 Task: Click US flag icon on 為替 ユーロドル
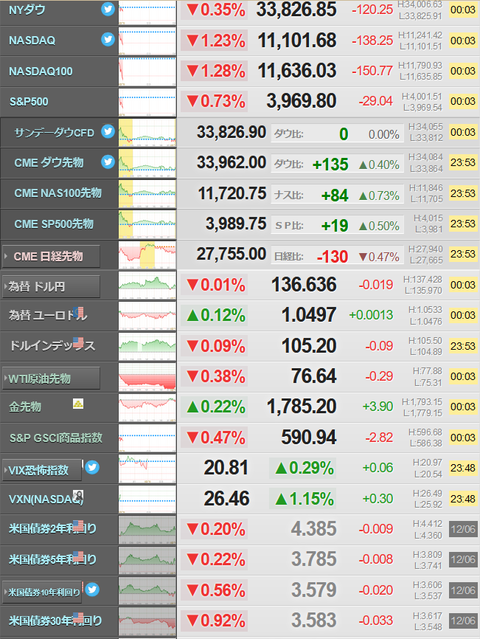coord(79,312)
